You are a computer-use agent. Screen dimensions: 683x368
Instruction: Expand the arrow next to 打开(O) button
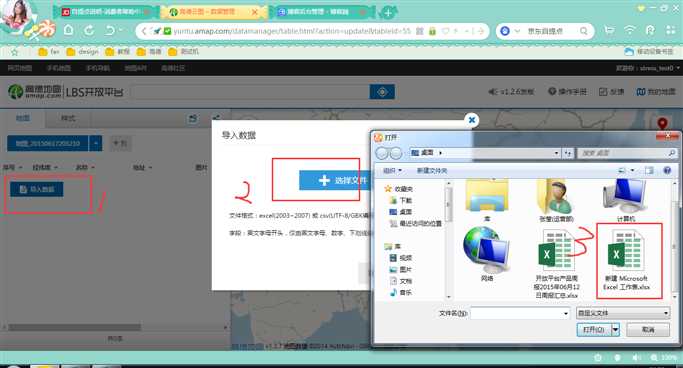615,330
